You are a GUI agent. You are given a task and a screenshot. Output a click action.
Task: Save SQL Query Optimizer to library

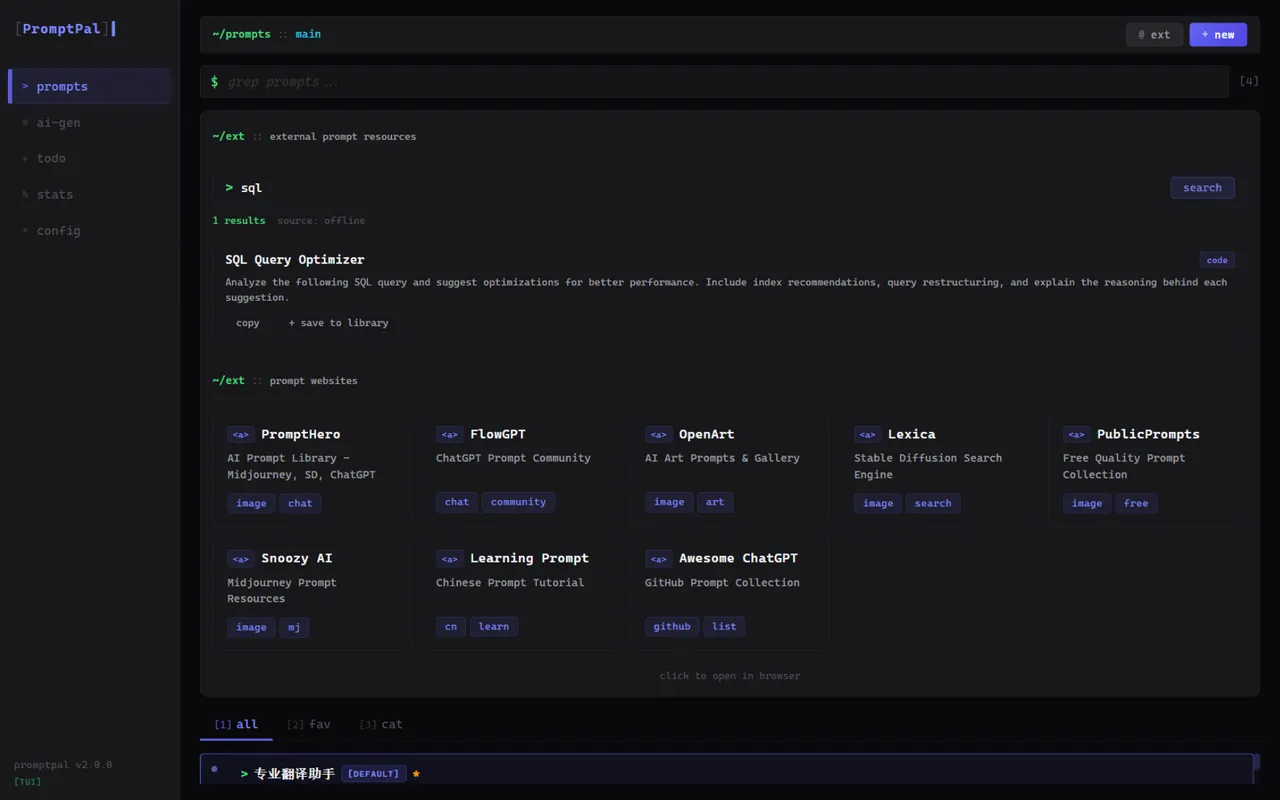[338, 323]
